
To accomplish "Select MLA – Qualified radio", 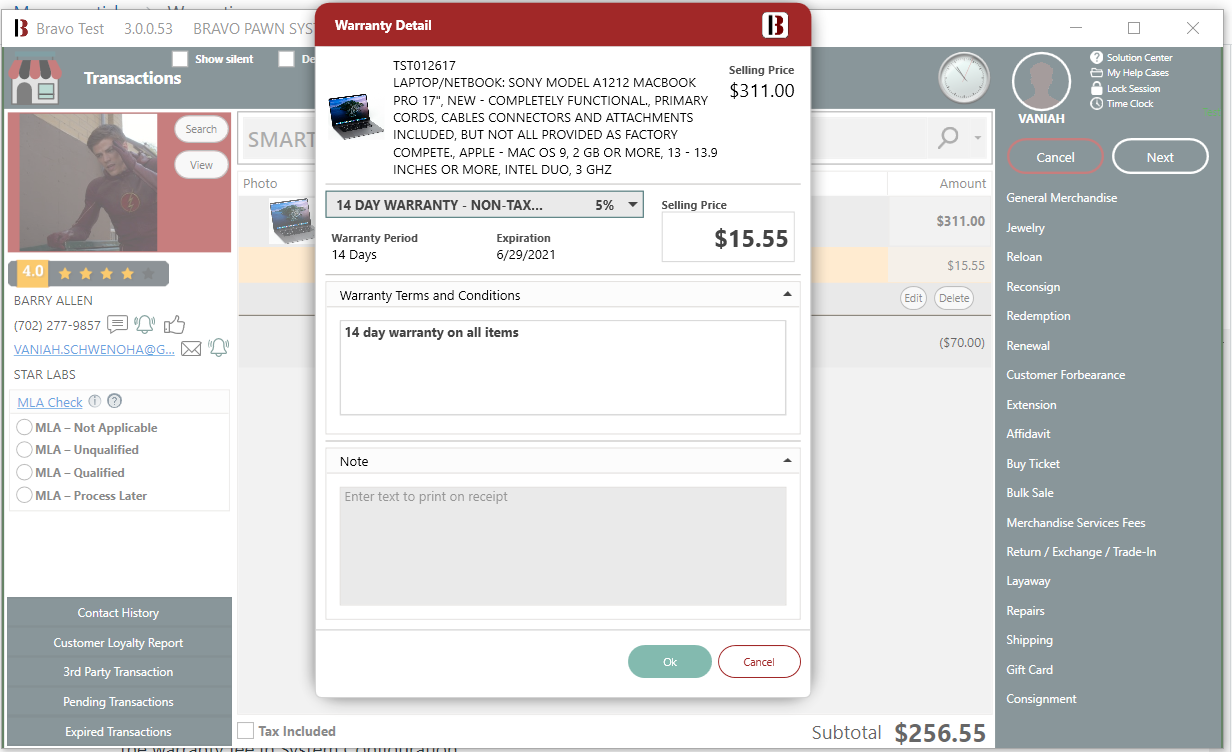I will pyautogui.click(x=25, y=473).
